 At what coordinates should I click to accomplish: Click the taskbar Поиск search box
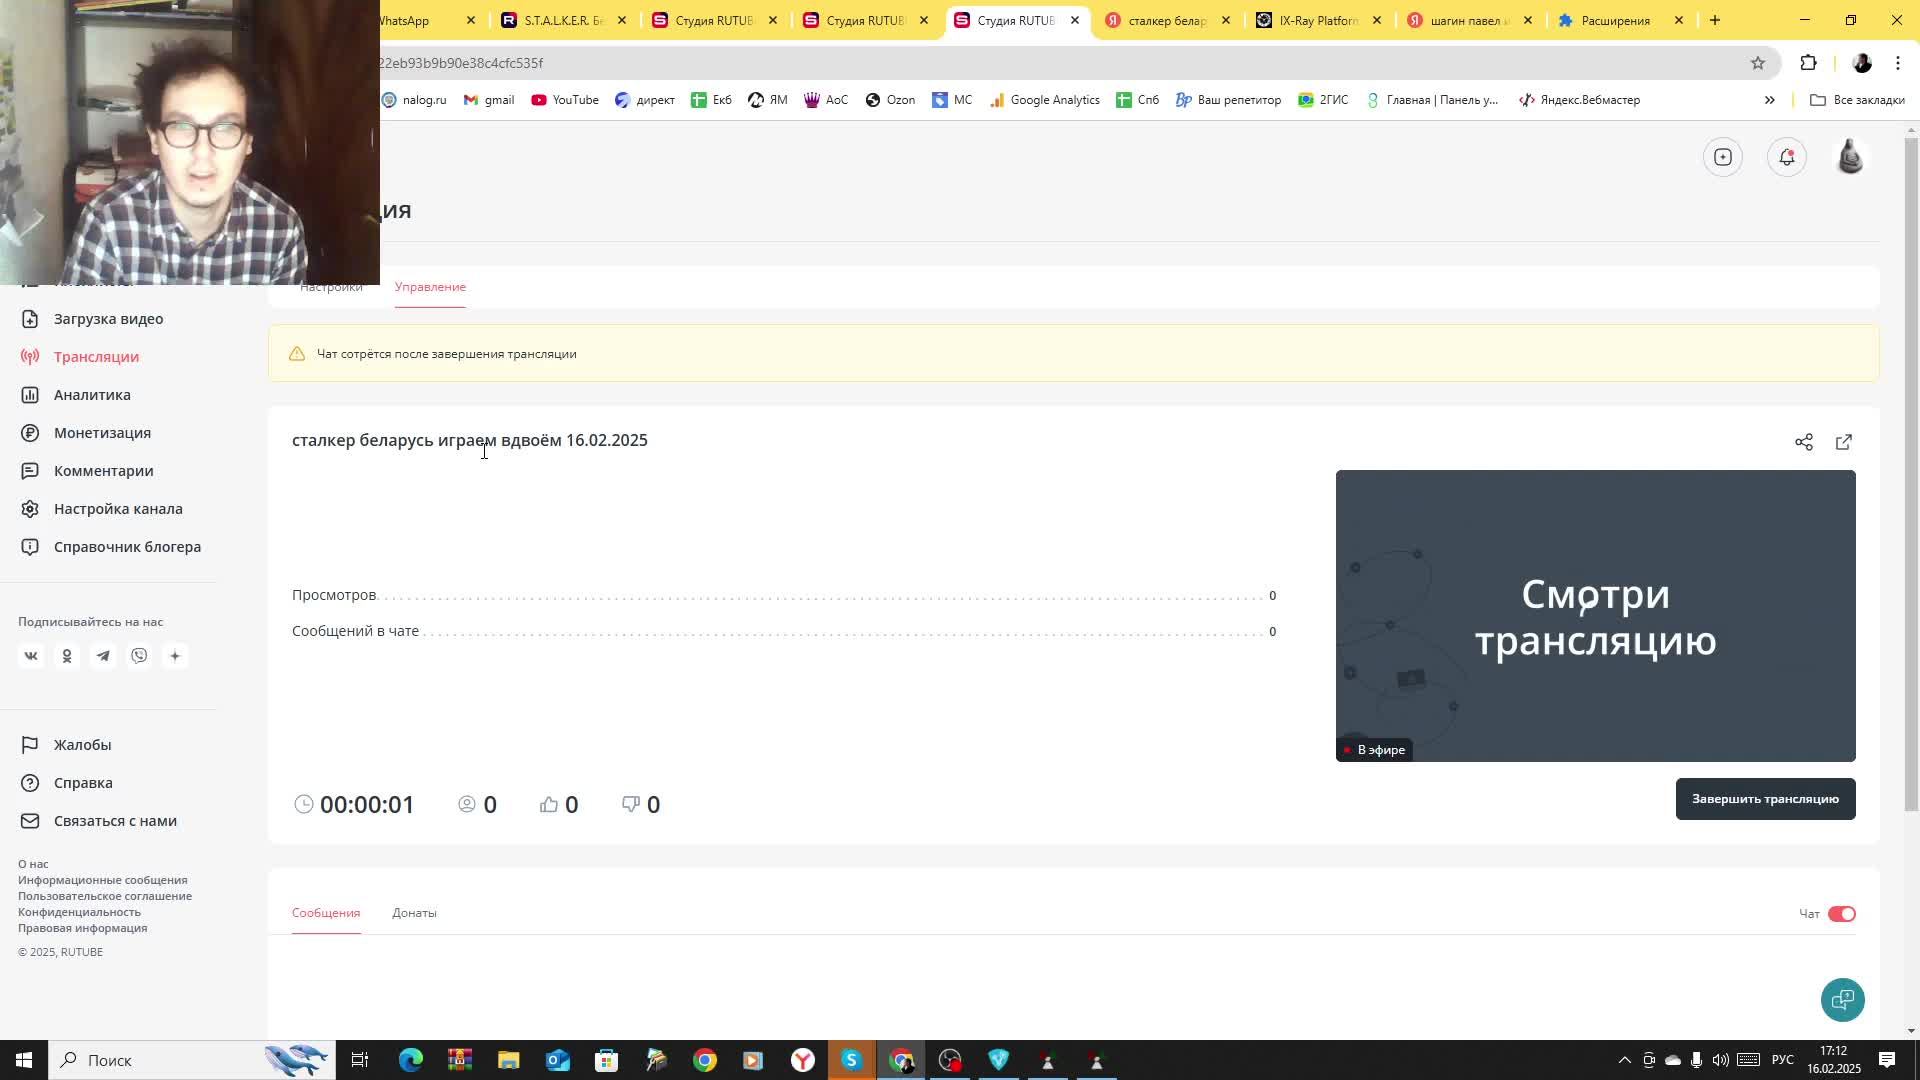pyautogui.click(x=192, y=1060)
